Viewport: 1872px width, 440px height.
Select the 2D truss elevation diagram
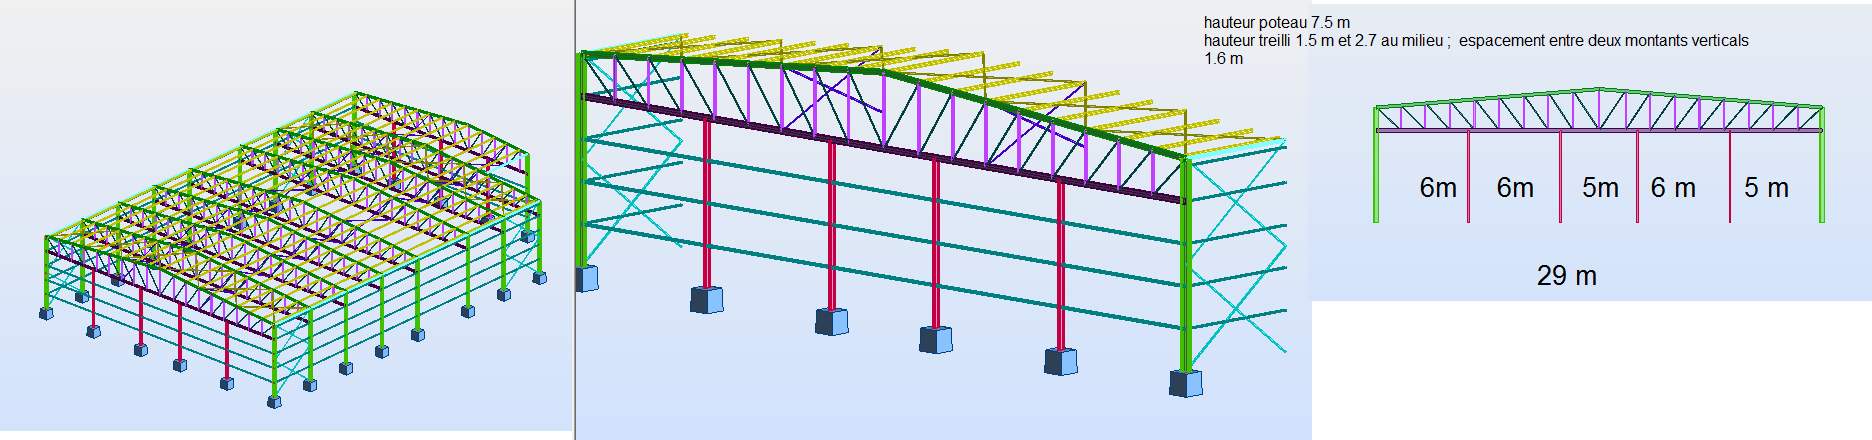pos(1598,155)
